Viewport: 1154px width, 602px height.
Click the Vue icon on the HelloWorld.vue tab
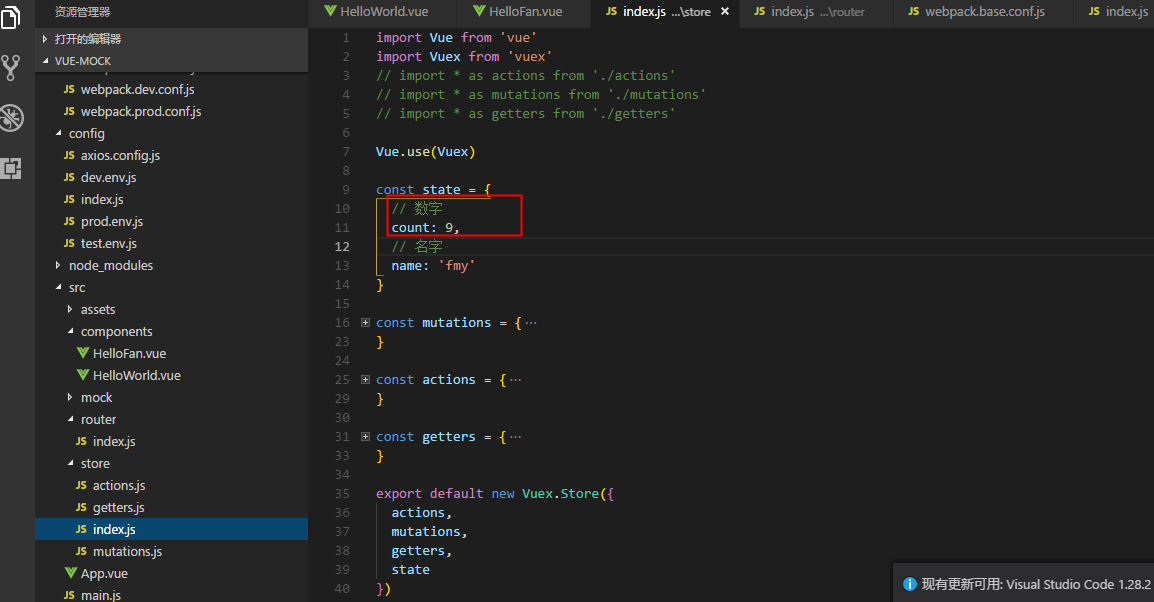(330, 11)
